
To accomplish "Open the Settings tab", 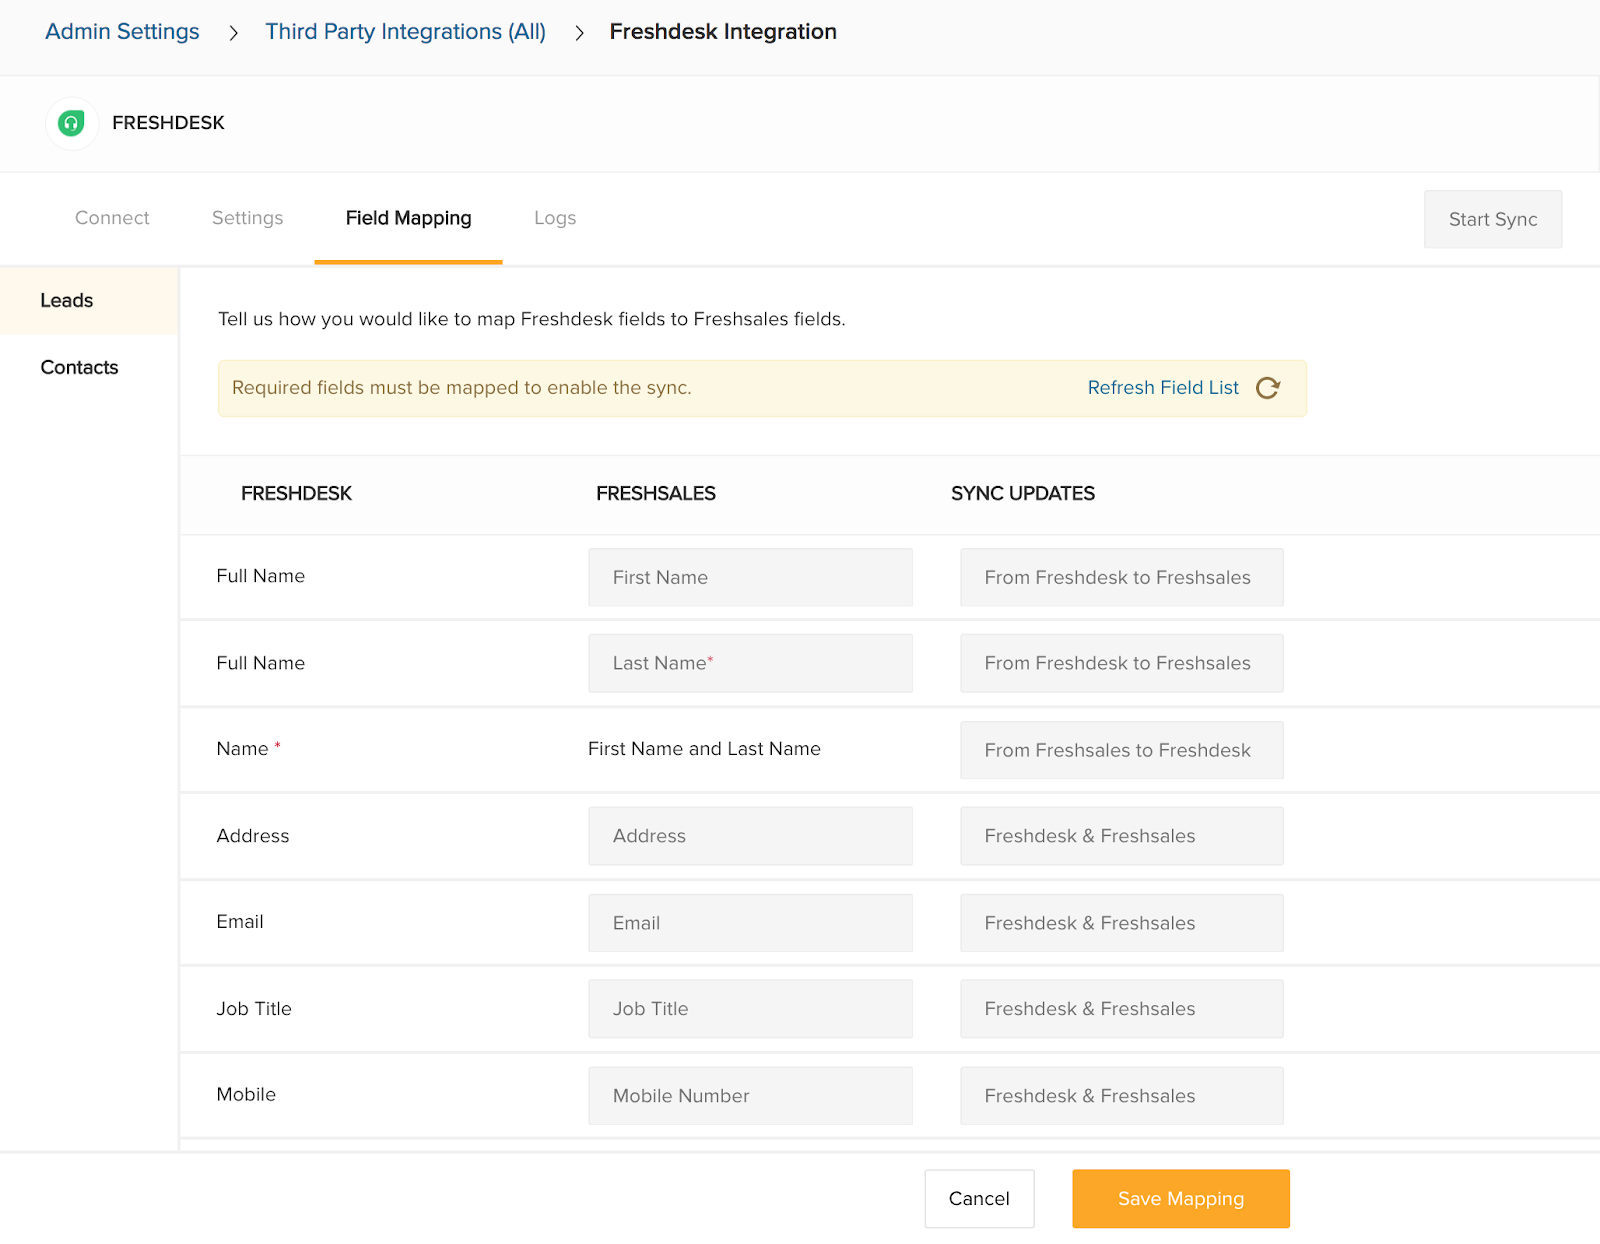I will (x=247, y=218).
